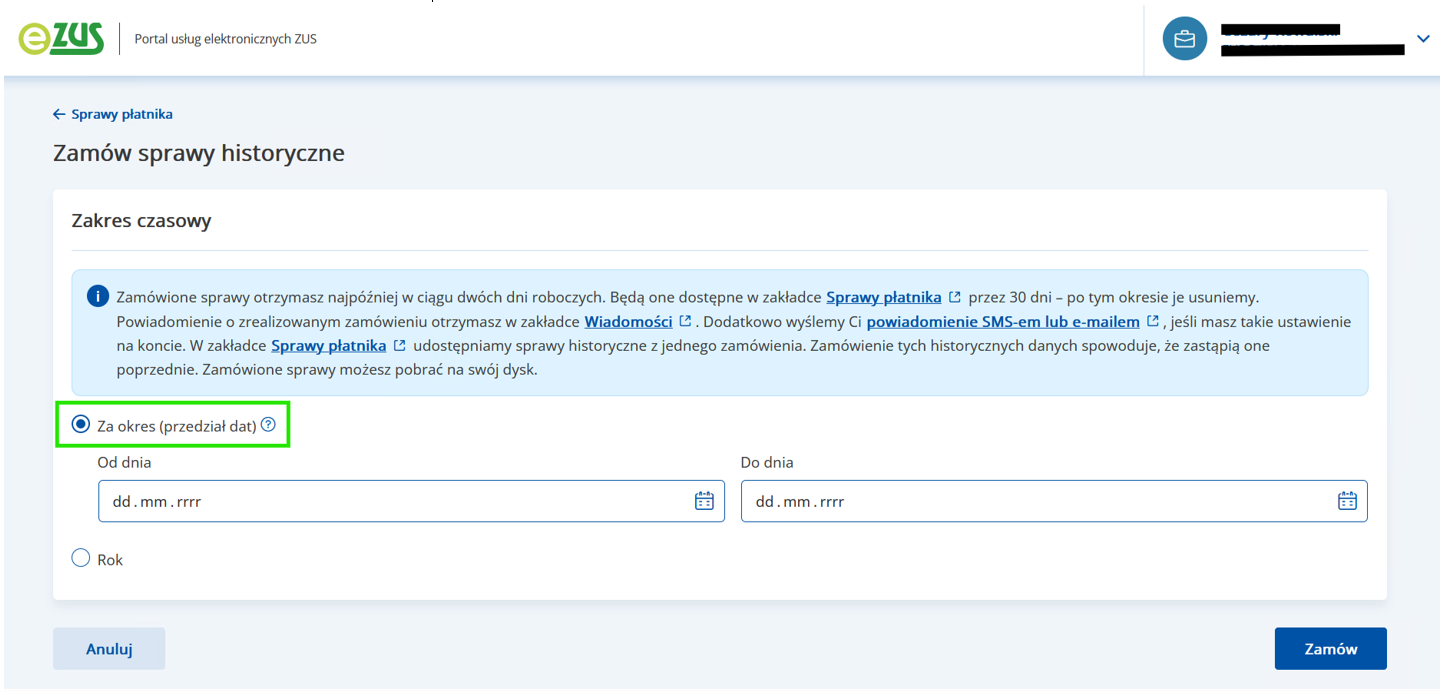Click into the Do dnia date field
The image size is (1445, 691).
tap(1030, 501)
